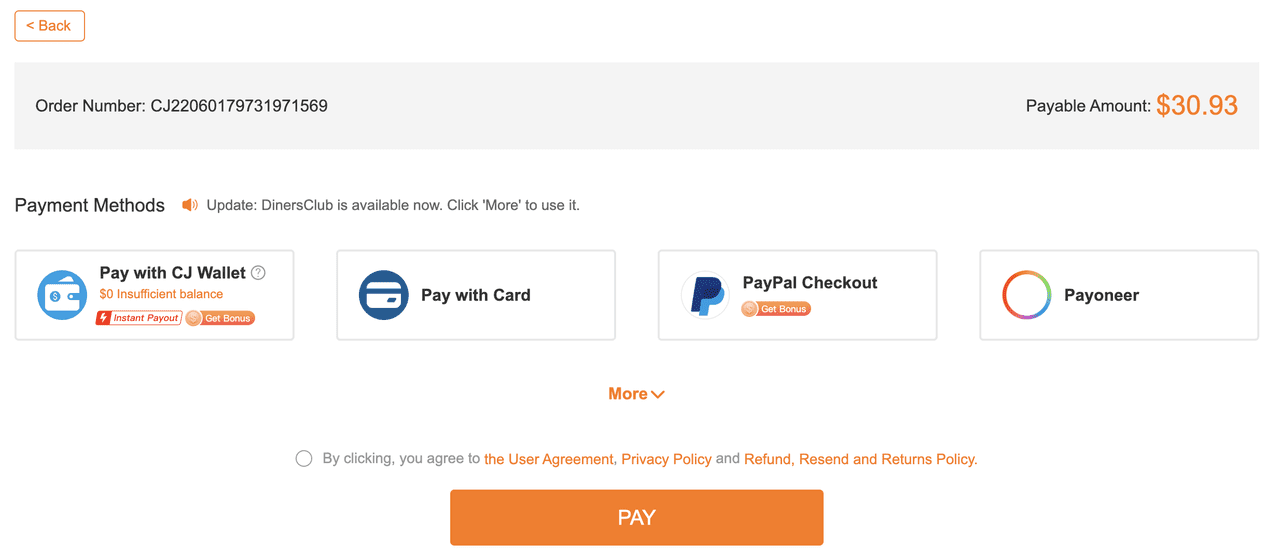Click Get Bonus badge under PayPal Checkout

pos(776,309)
